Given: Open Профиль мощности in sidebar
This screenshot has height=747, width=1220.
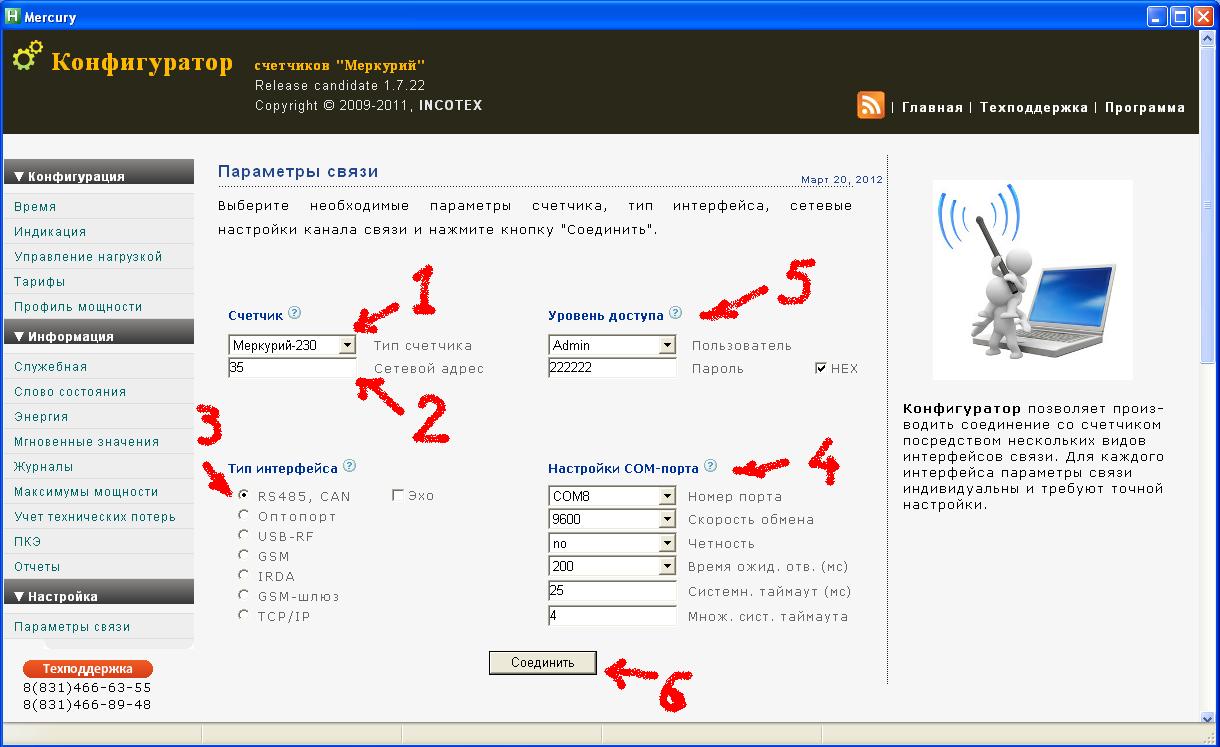Looking at the screenshot, I should click(x=78, y=306).
